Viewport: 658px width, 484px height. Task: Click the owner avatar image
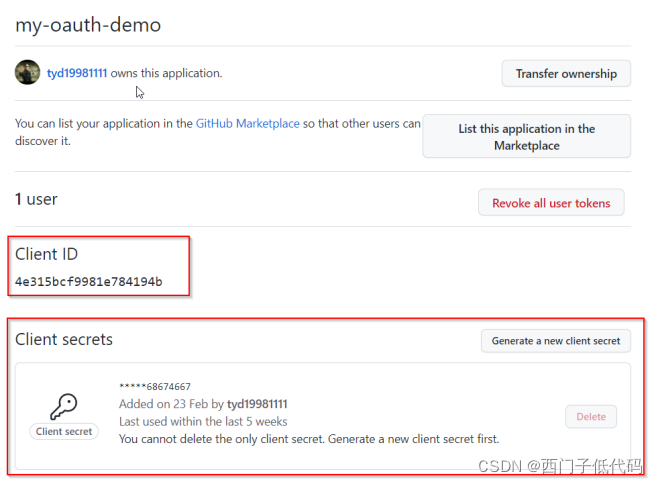pos(27,72)
